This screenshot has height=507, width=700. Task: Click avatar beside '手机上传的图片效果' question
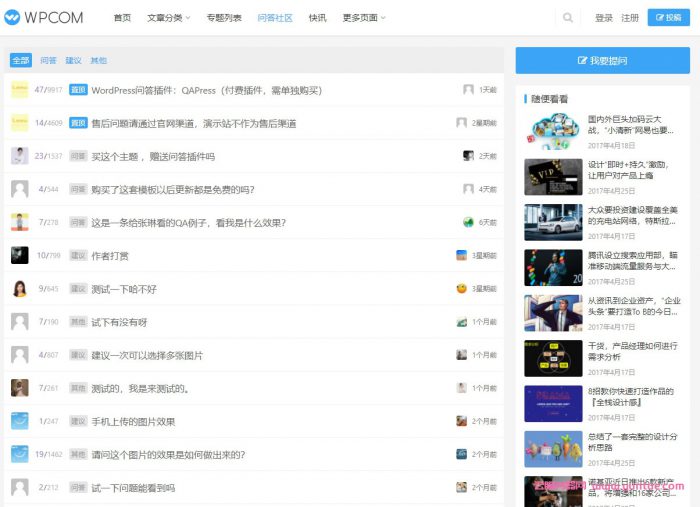click(x=19, y=421)
